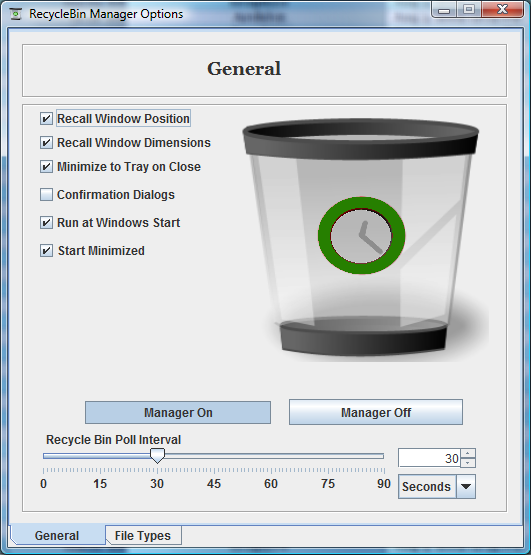Open the Seconds unit dropdown arrow
This screenshot has height=555, width=531.
pyautogui.click(x=466, y=487)
